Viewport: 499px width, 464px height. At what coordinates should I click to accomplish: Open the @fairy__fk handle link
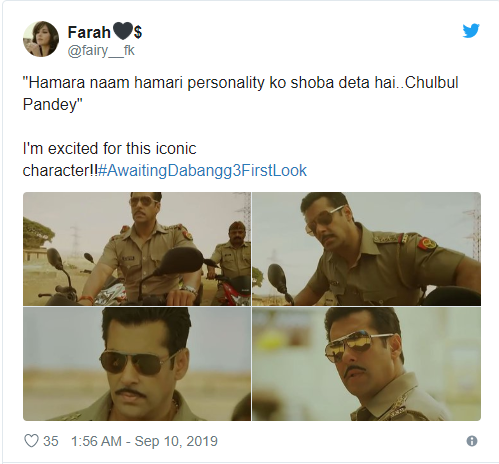[x=101, y=51]
